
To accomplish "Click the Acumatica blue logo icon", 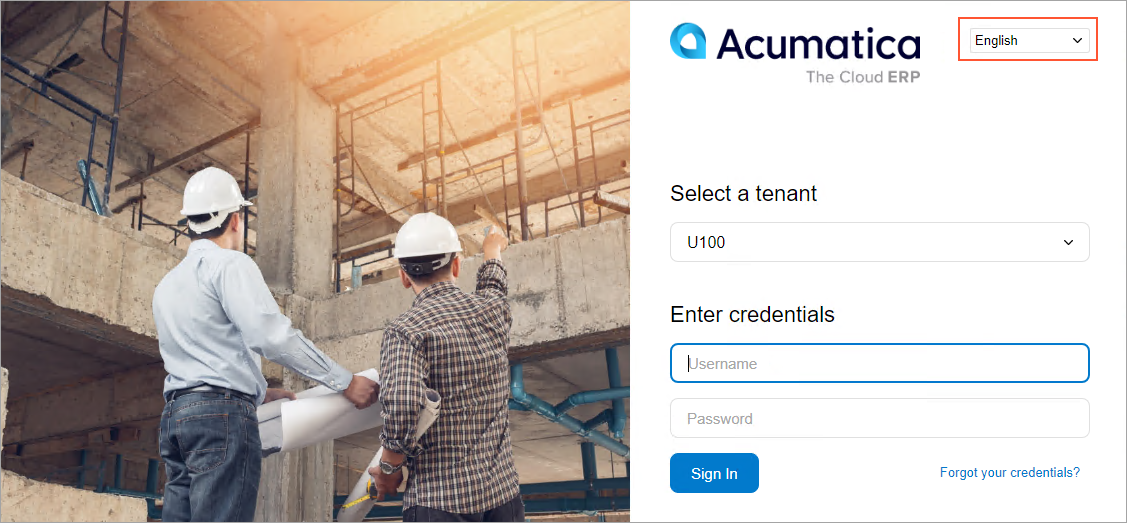I will tap(688, 43).
